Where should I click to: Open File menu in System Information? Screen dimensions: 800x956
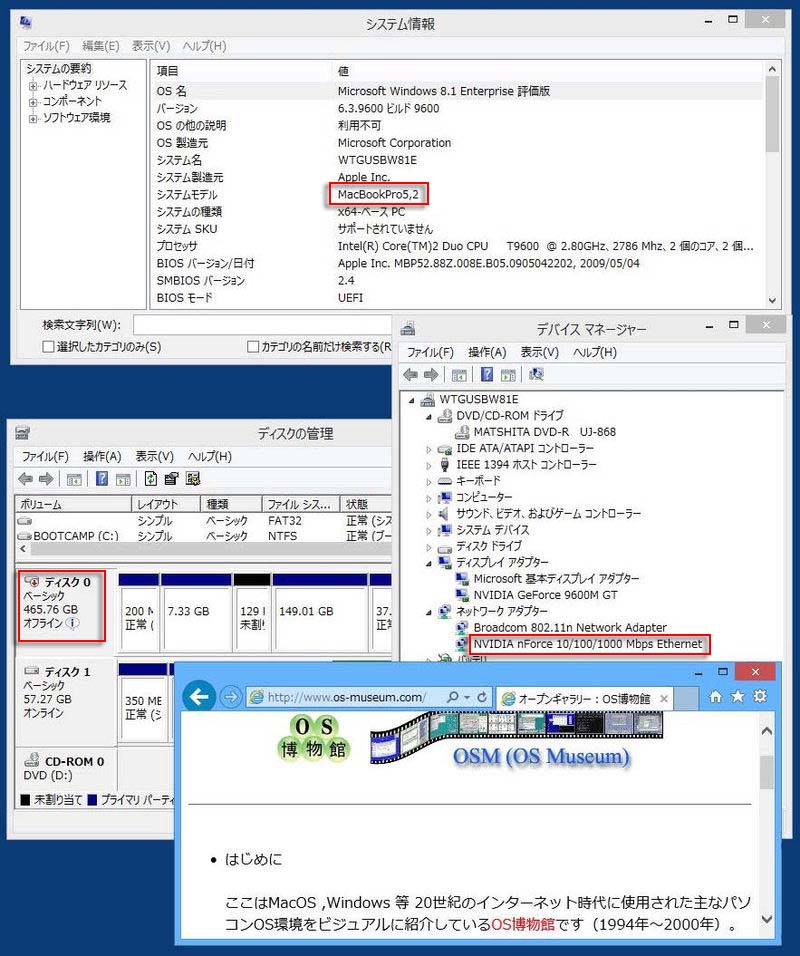(x=46, y=46)
